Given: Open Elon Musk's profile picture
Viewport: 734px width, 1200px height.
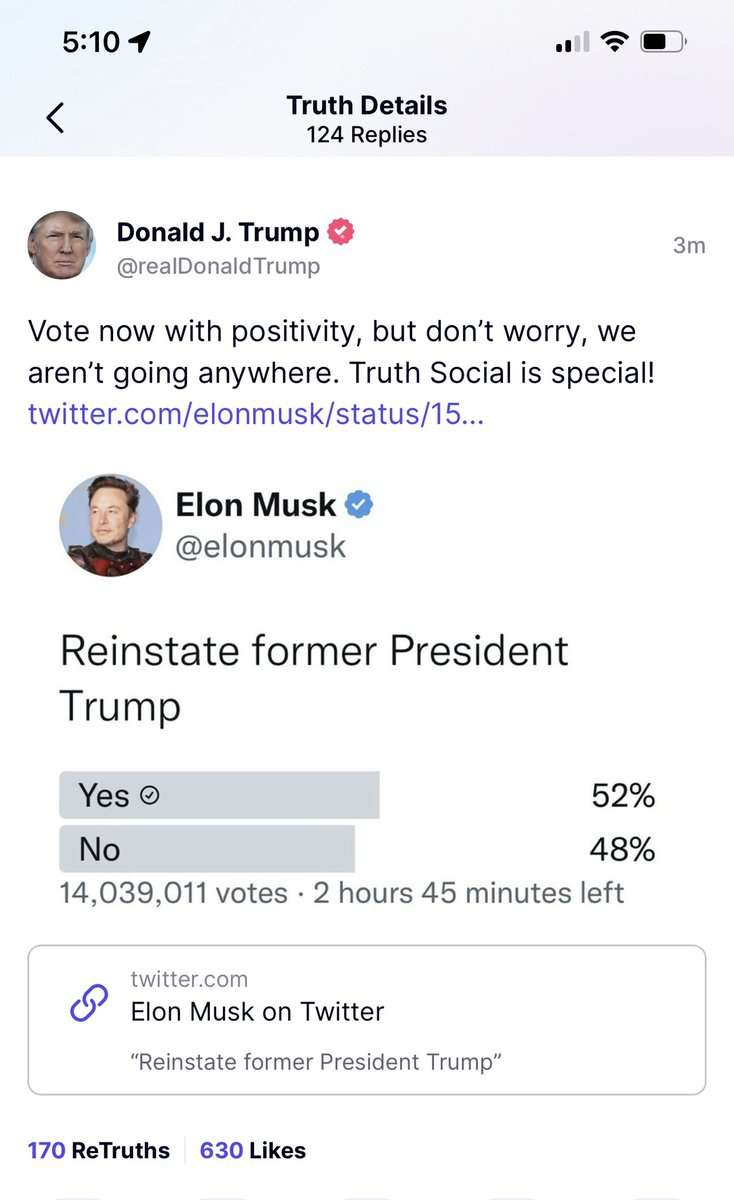Looking at the screenshot, I should (111, 525).
